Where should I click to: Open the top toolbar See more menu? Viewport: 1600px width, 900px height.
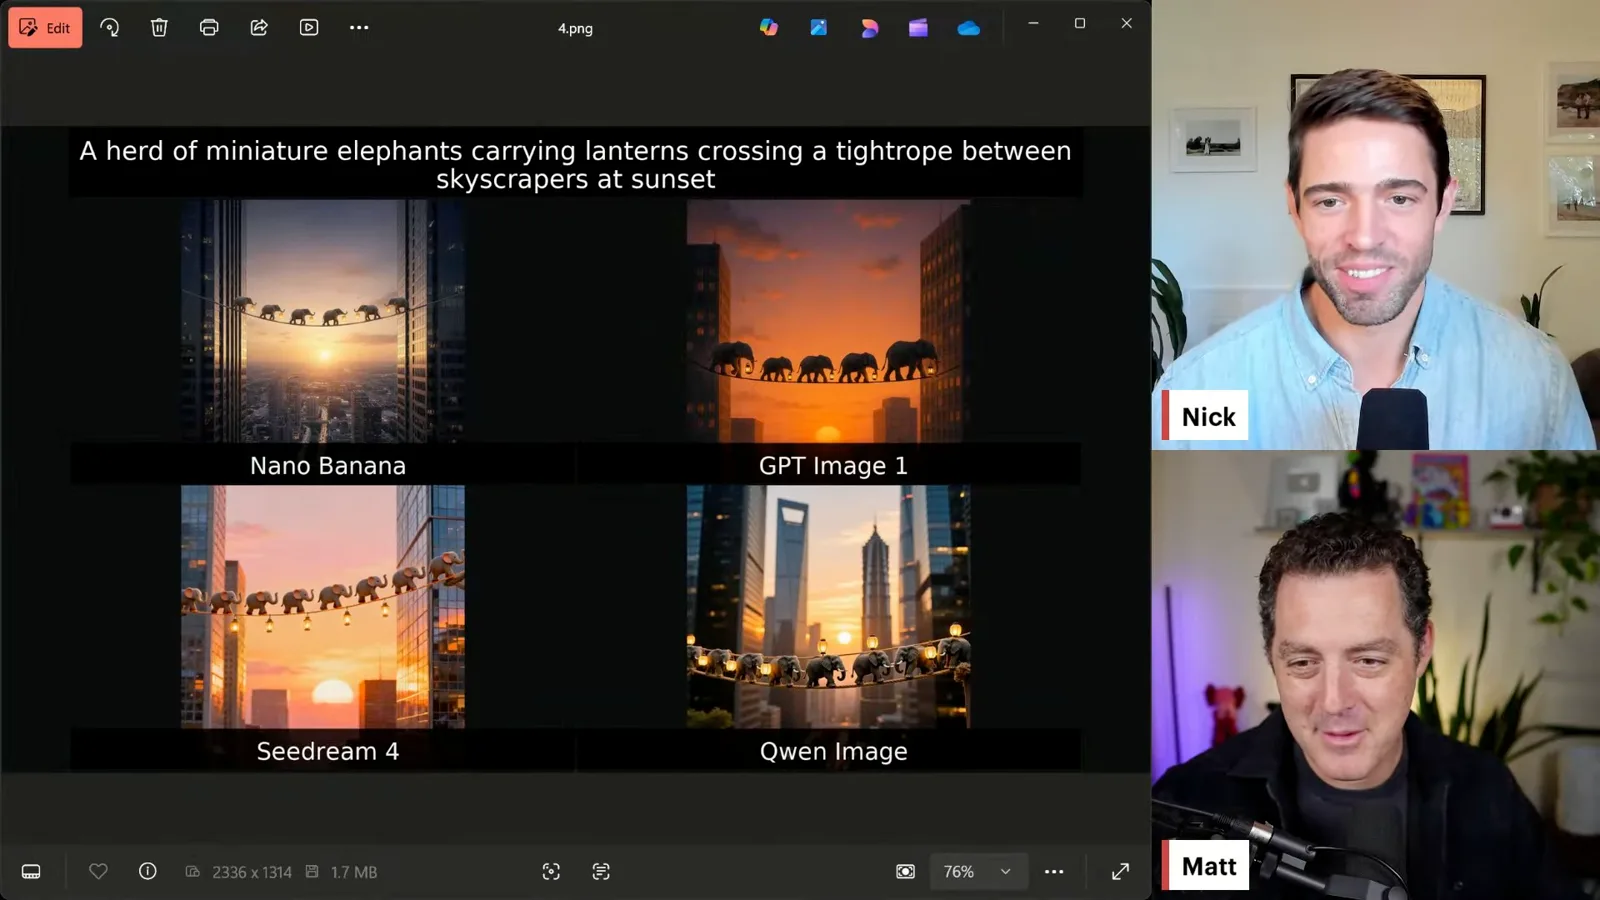coord(359,27)
